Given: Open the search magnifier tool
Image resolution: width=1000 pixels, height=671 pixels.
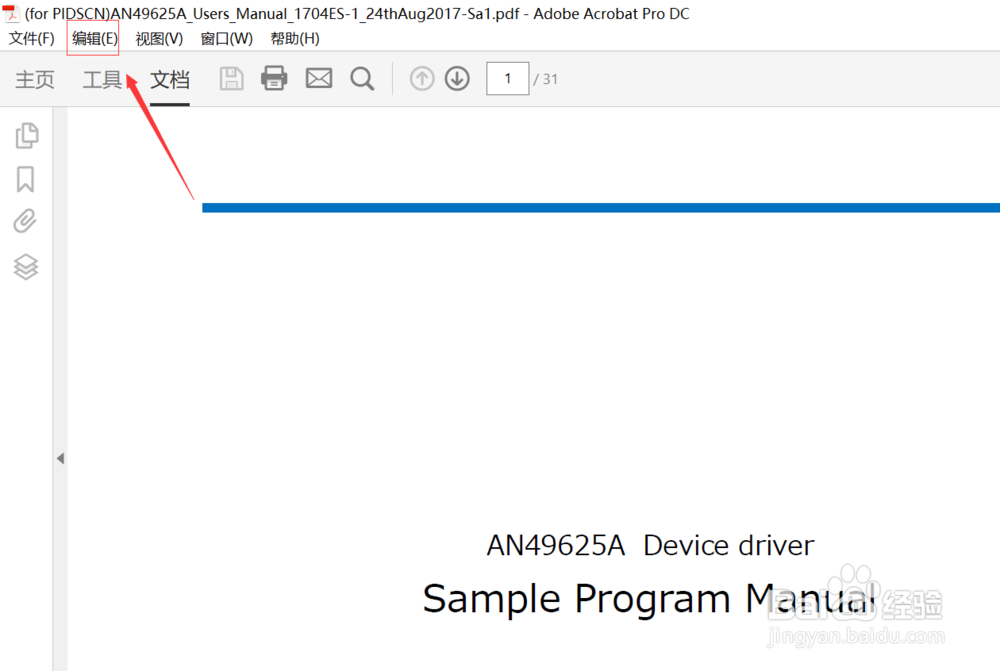Looking at the screenshot, I should pos(362,79).
